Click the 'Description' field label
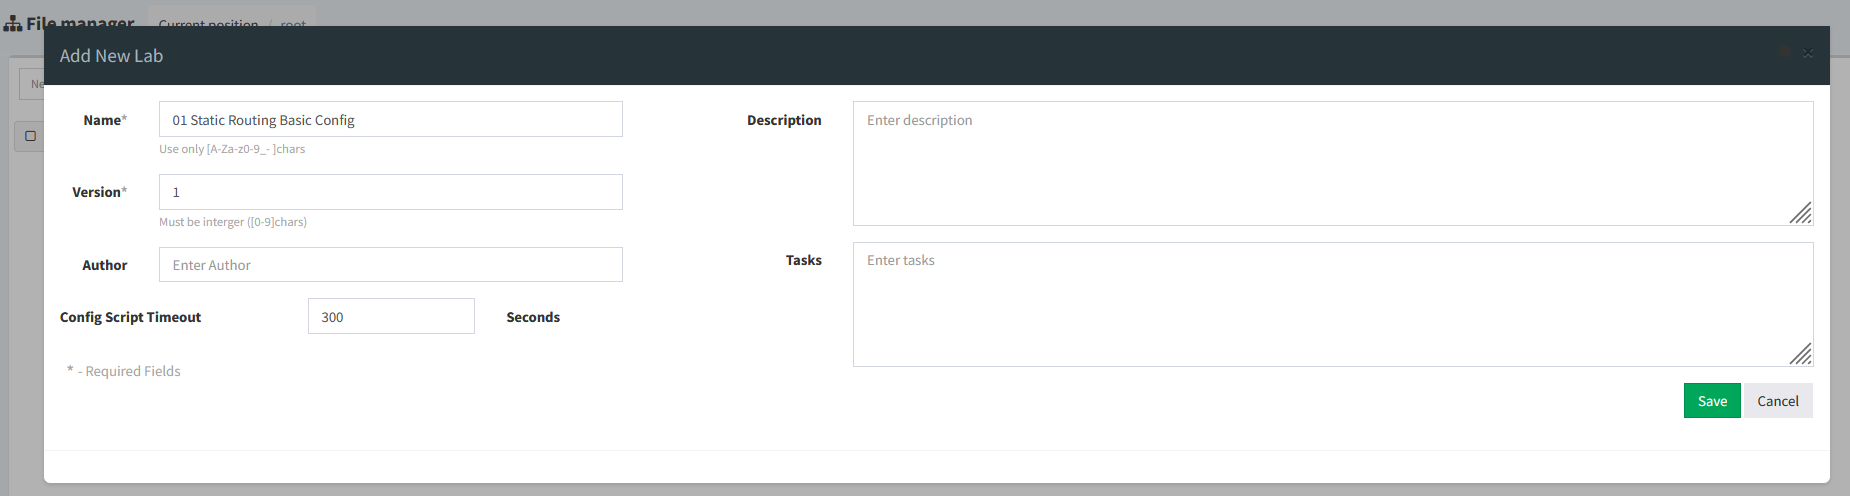 coord(784,120)
